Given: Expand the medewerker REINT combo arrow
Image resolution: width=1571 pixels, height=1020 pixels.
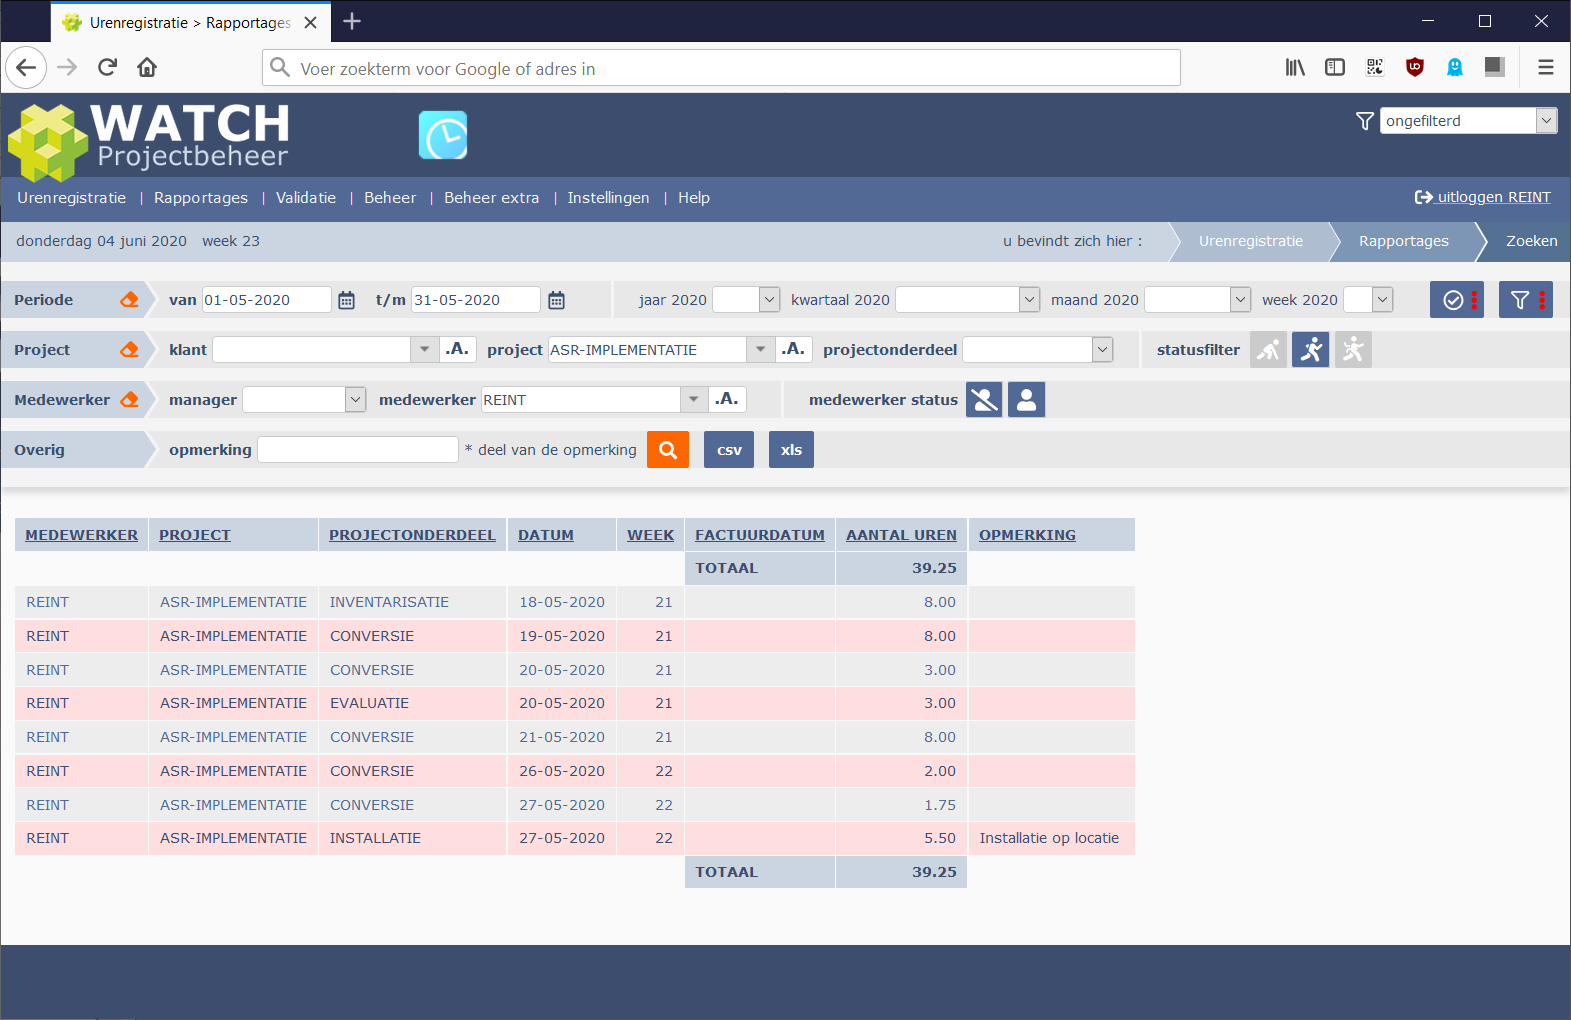Looking at the screenshot, I should 694,399.
